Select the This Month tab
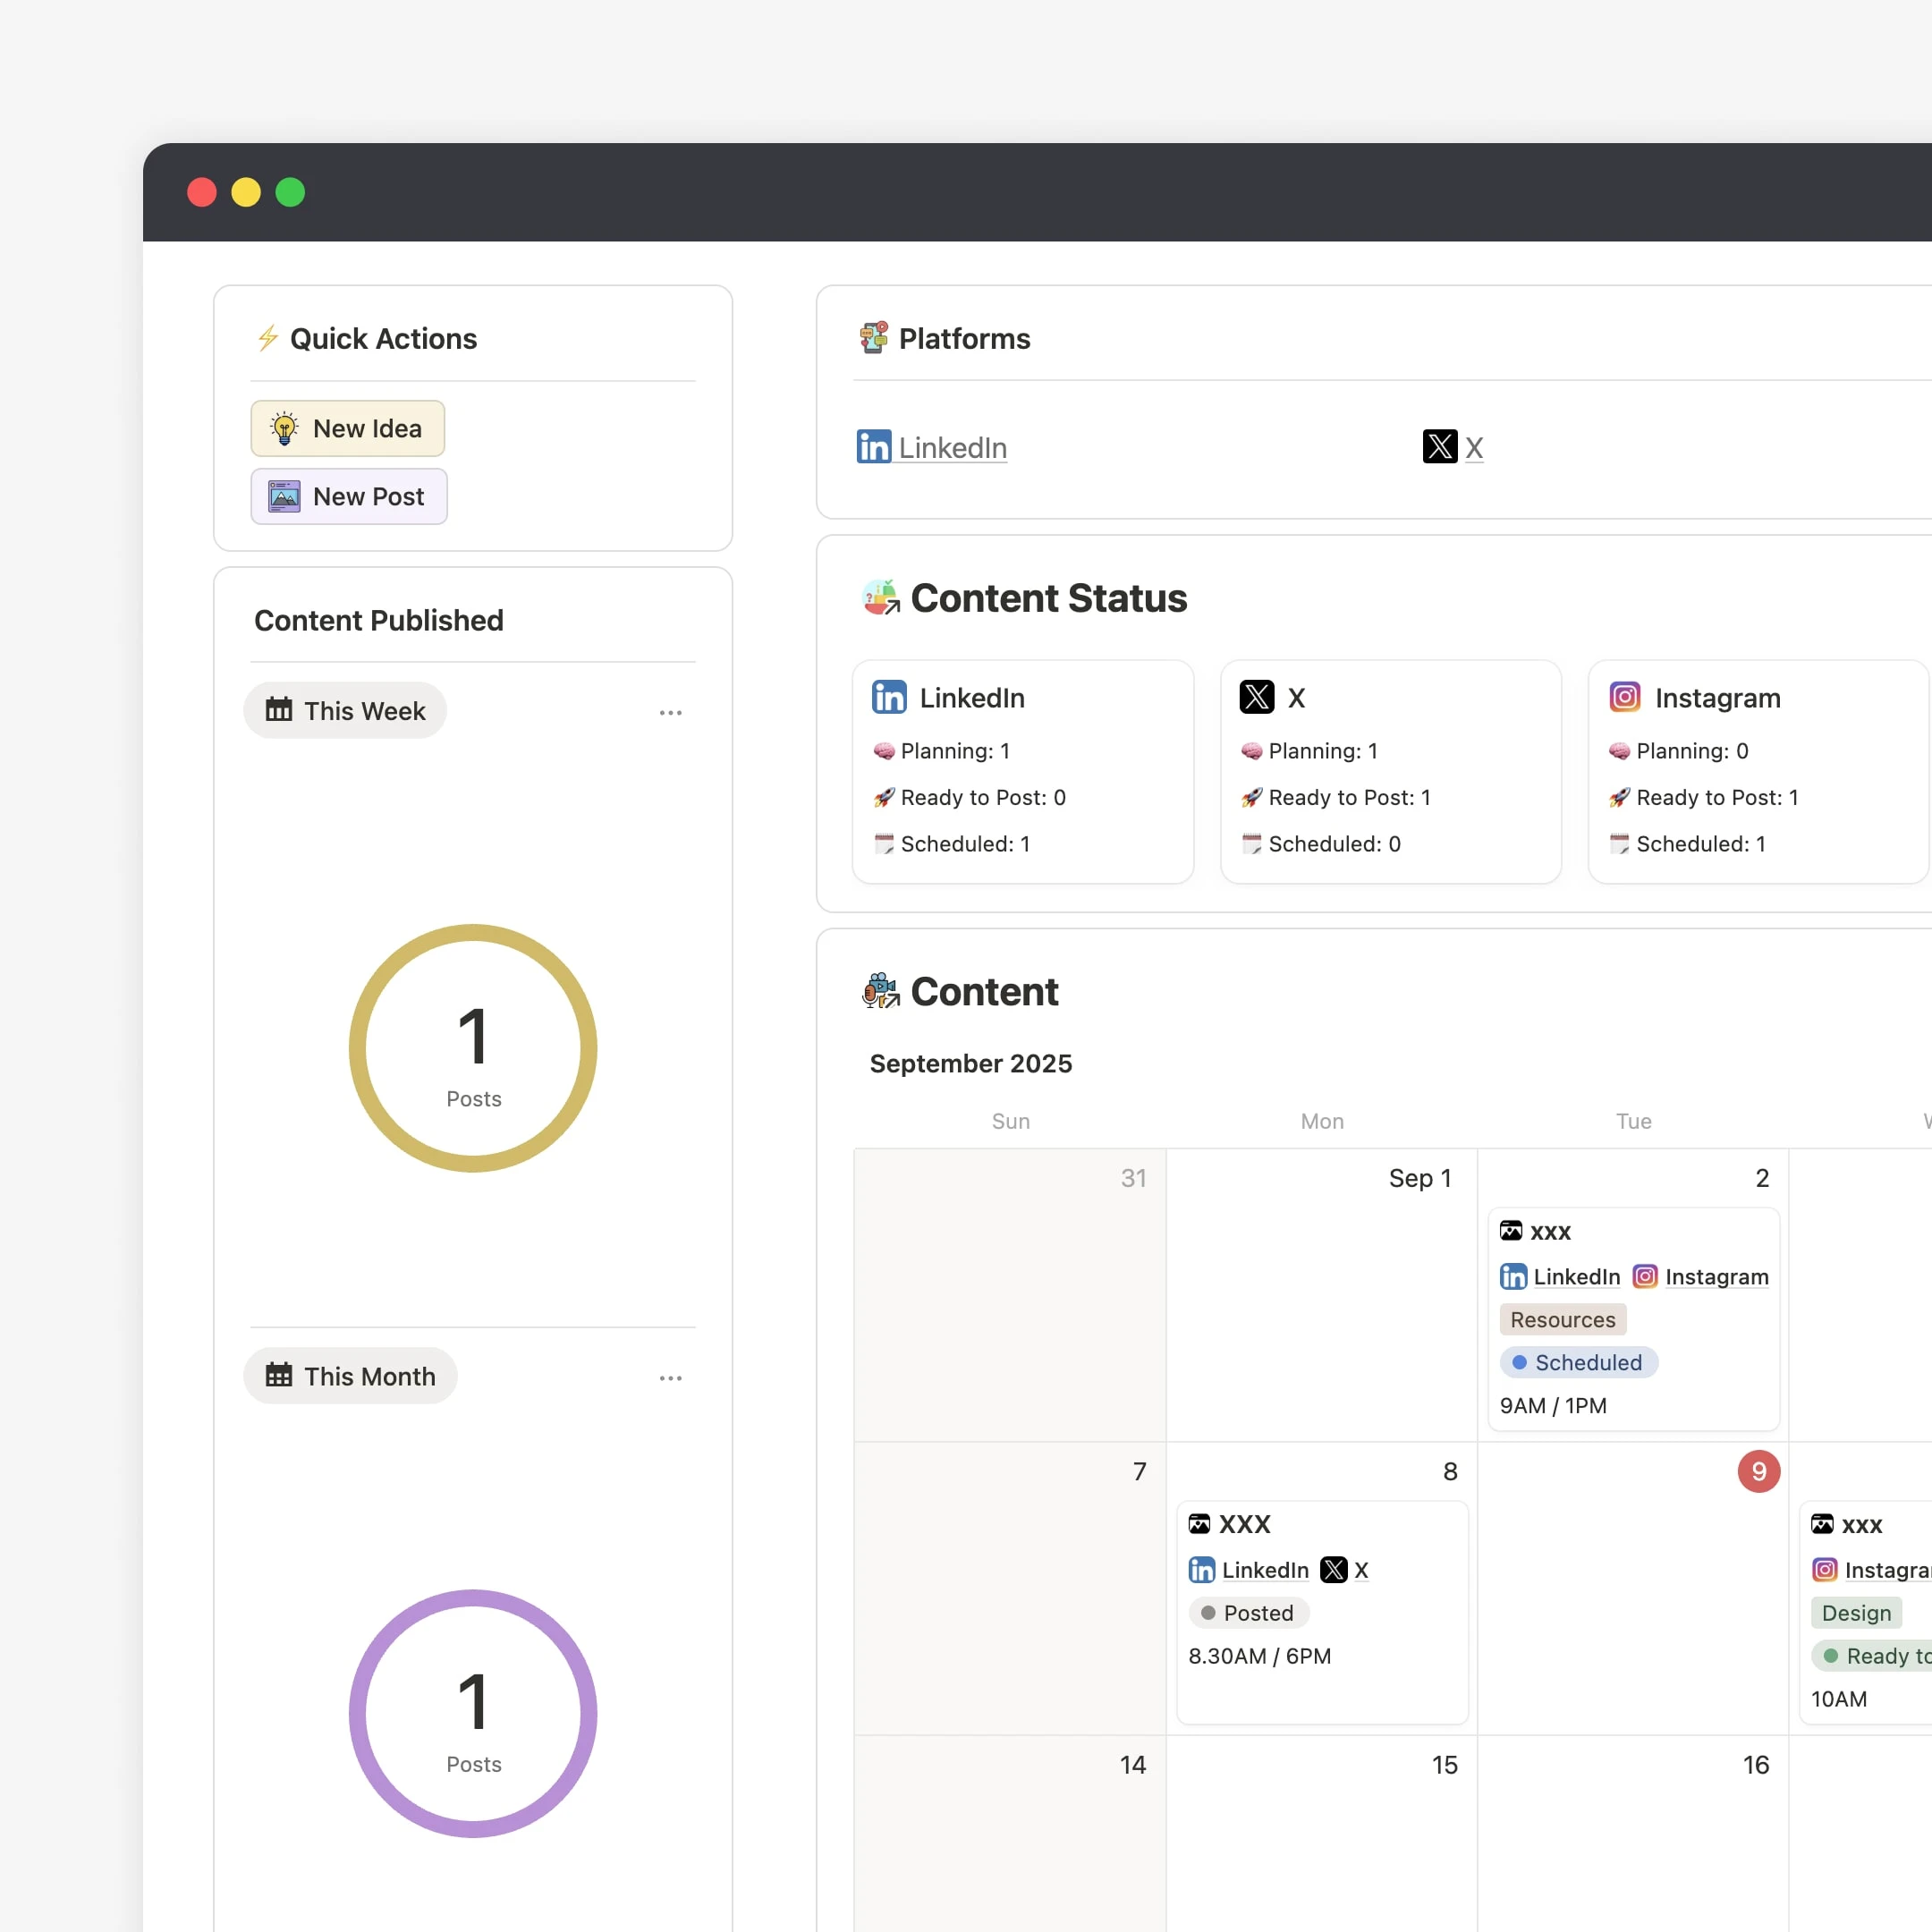1932x1932 pixels. [x=350, y=1376]
